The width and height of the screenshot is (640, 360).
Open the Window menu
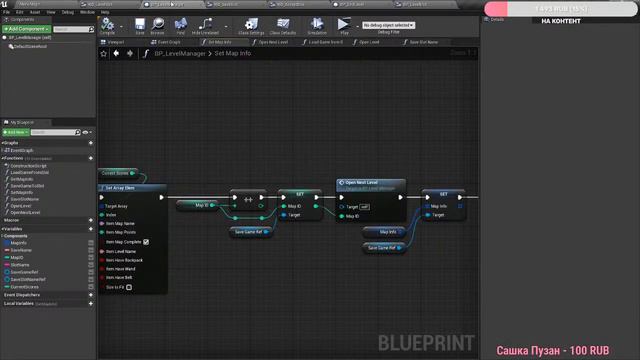pyautogui.click(x=87, y=12)
